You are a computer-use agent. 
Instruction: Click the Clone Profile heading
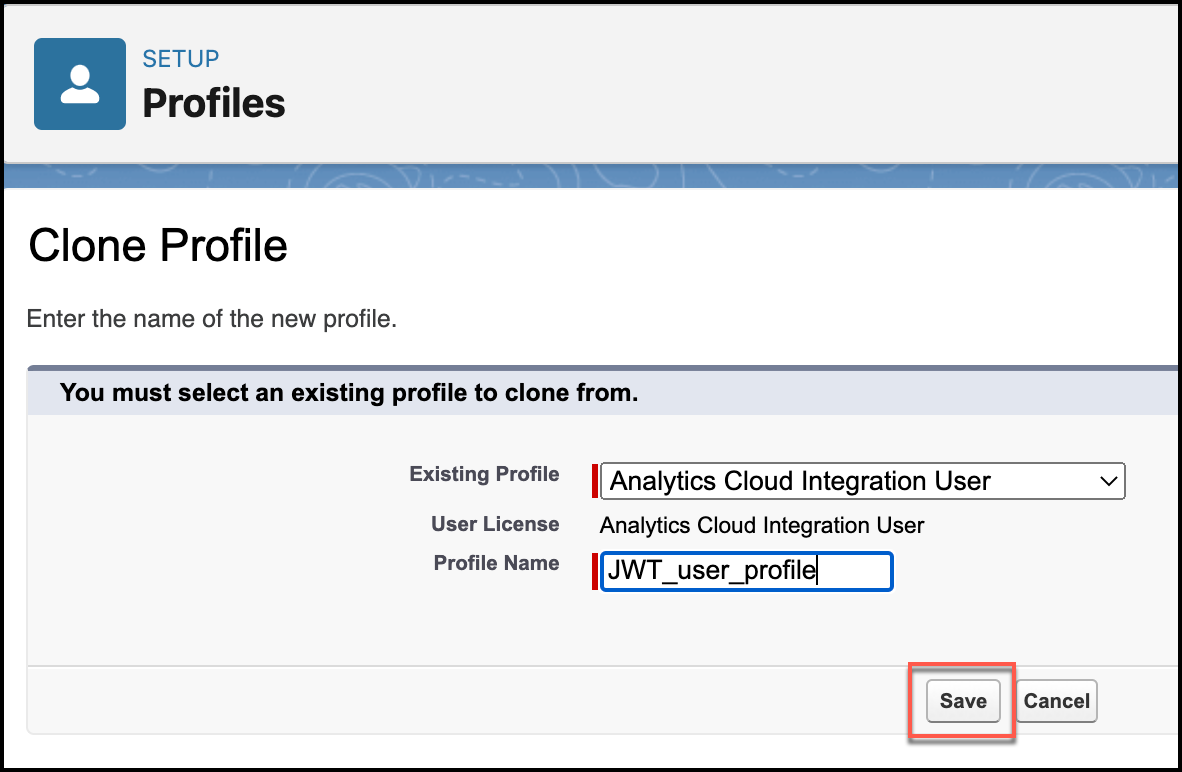[x=158, y=245]
